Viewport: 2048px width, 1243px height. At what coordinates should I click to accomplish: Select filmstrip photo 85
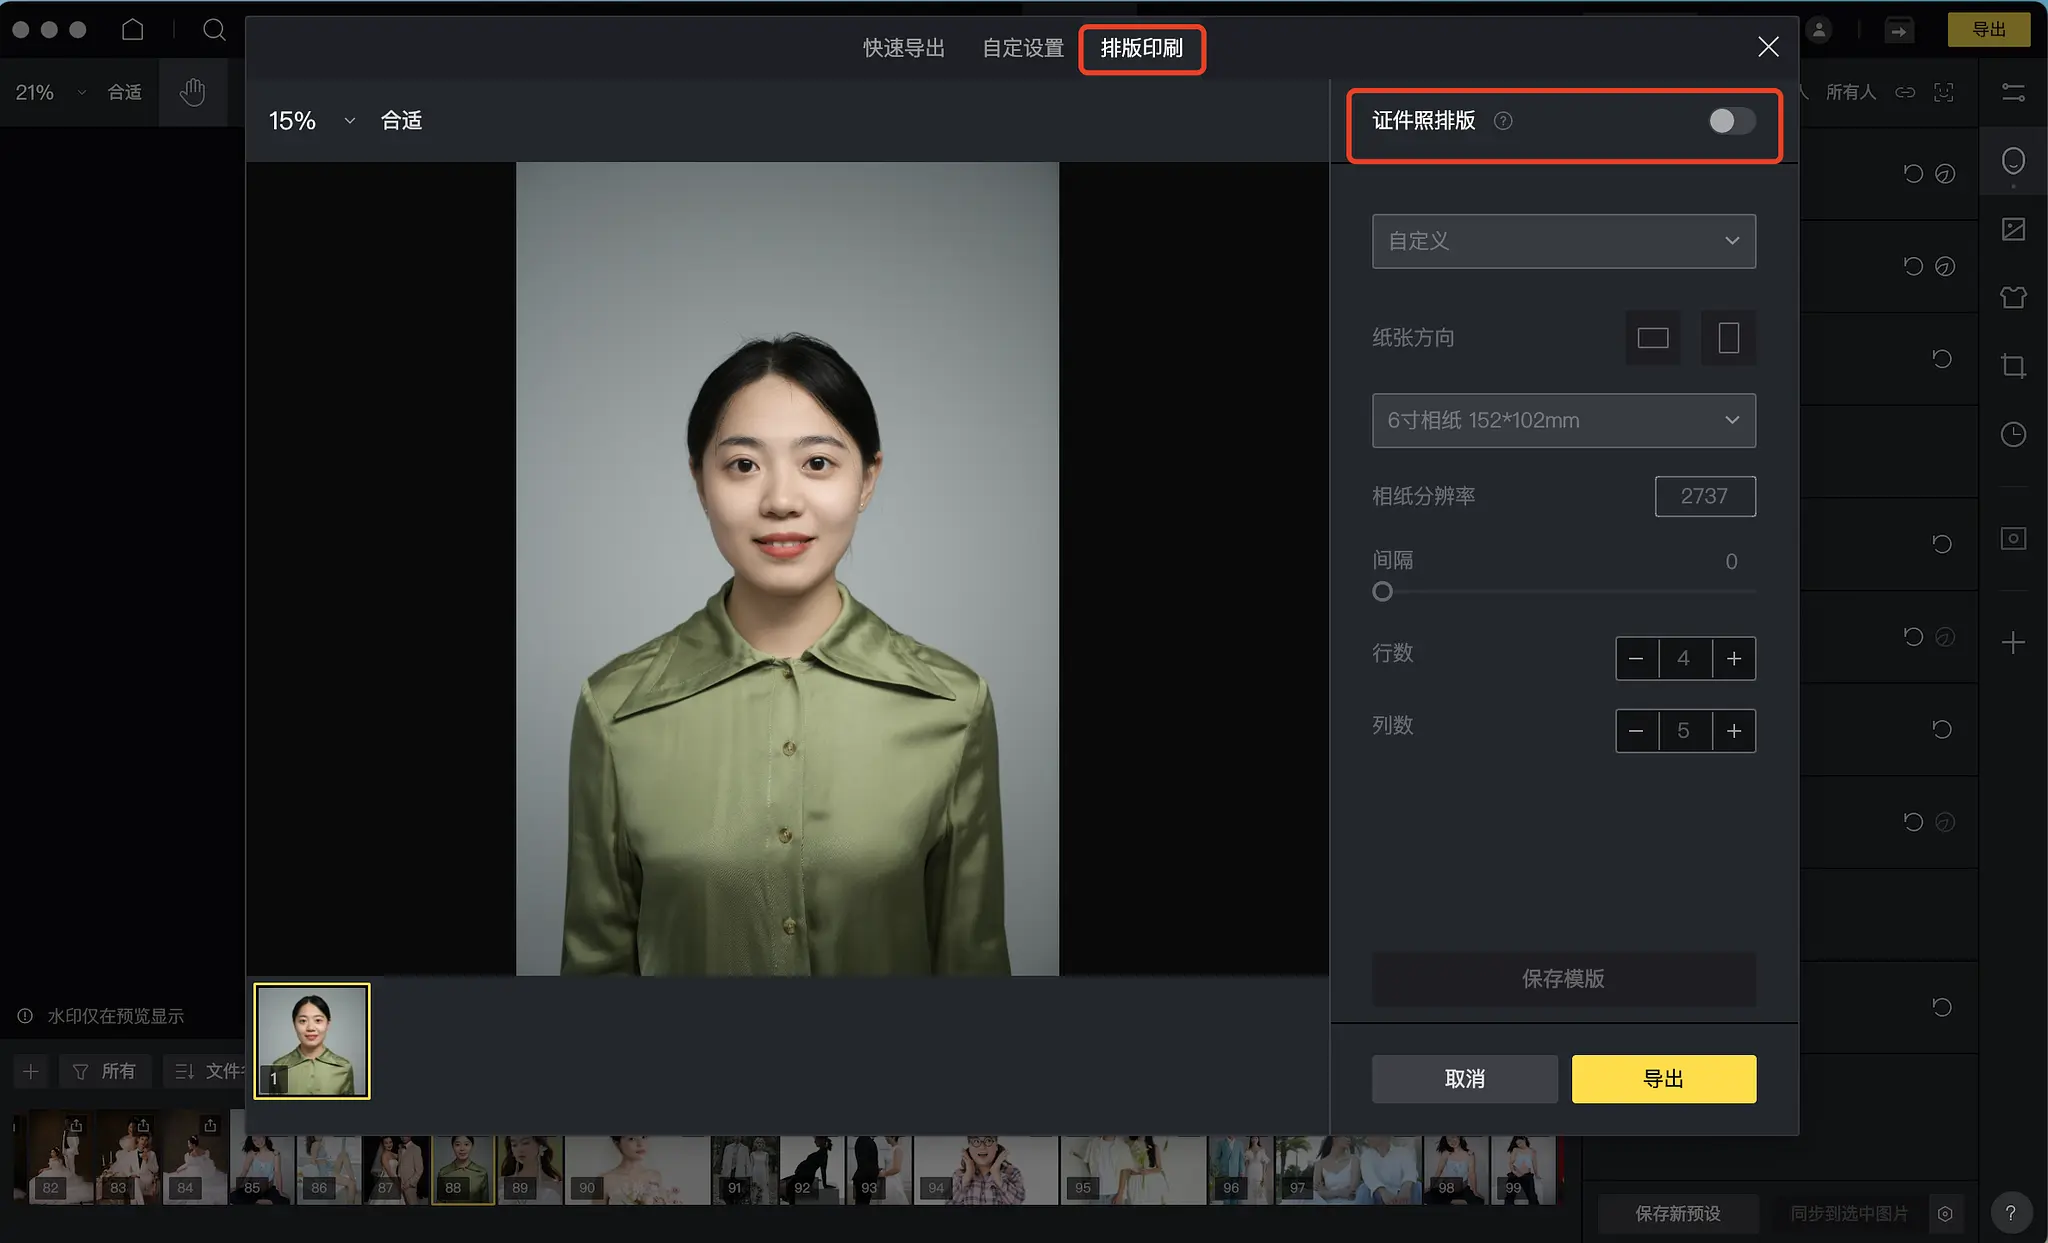click(262, 1168)
